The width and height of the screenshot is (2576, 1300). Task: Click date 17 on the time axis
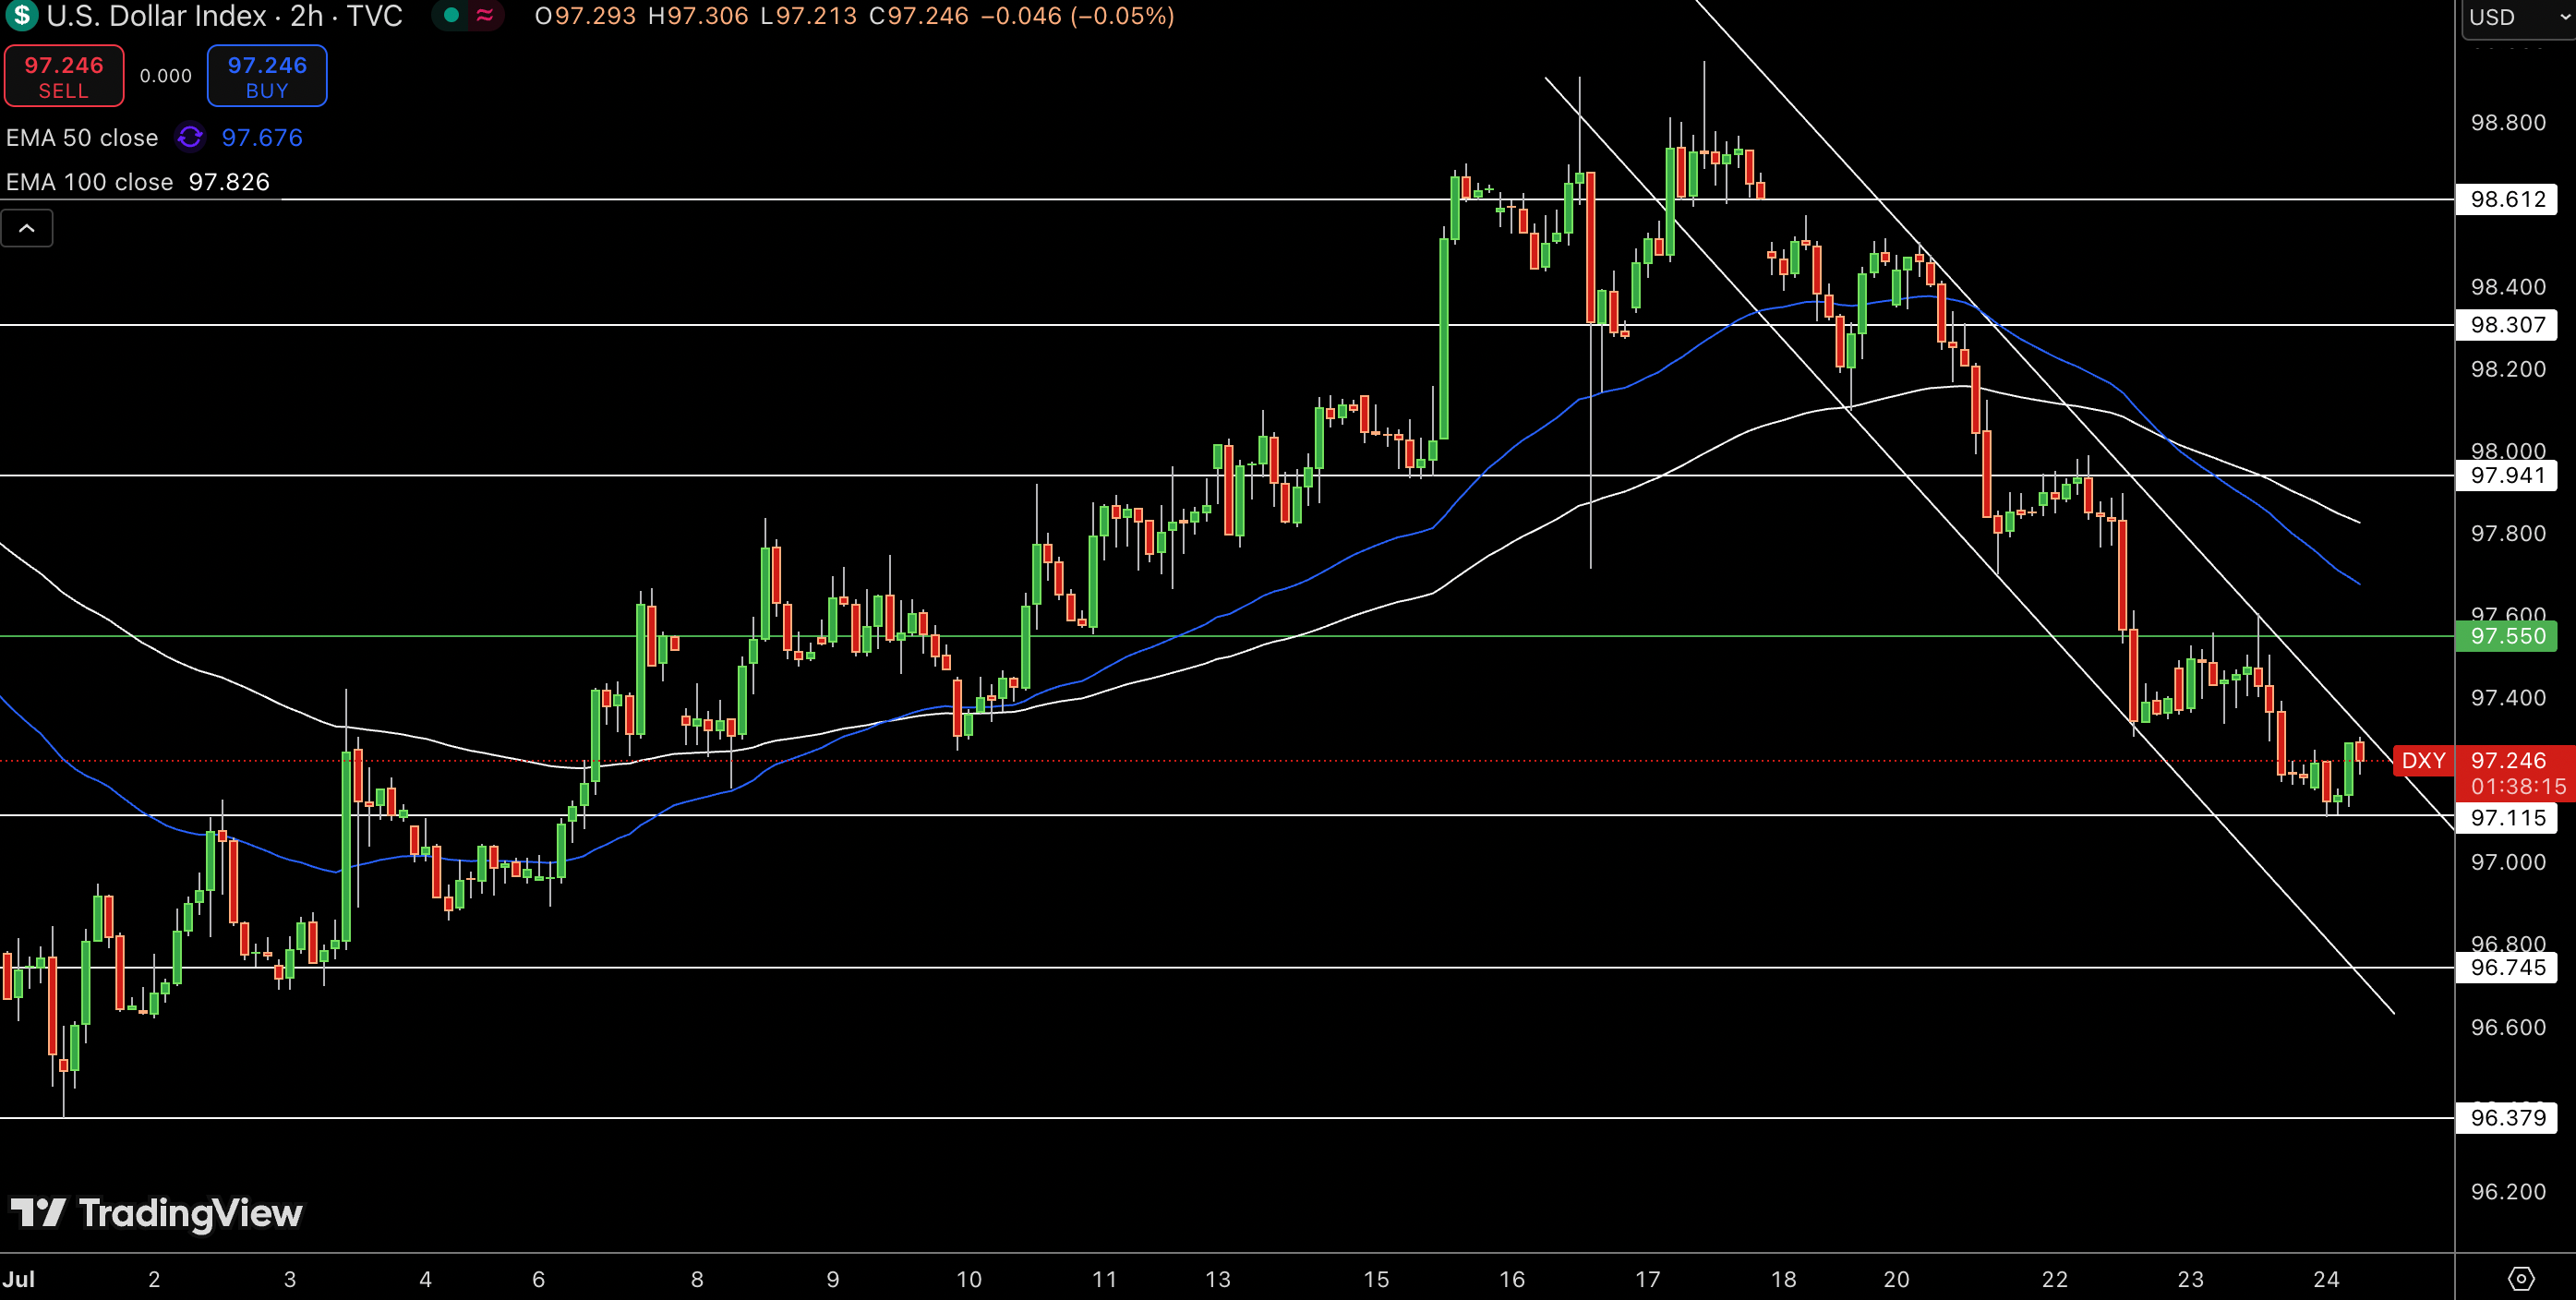pyautogui.click(x=1647, y=1279)
